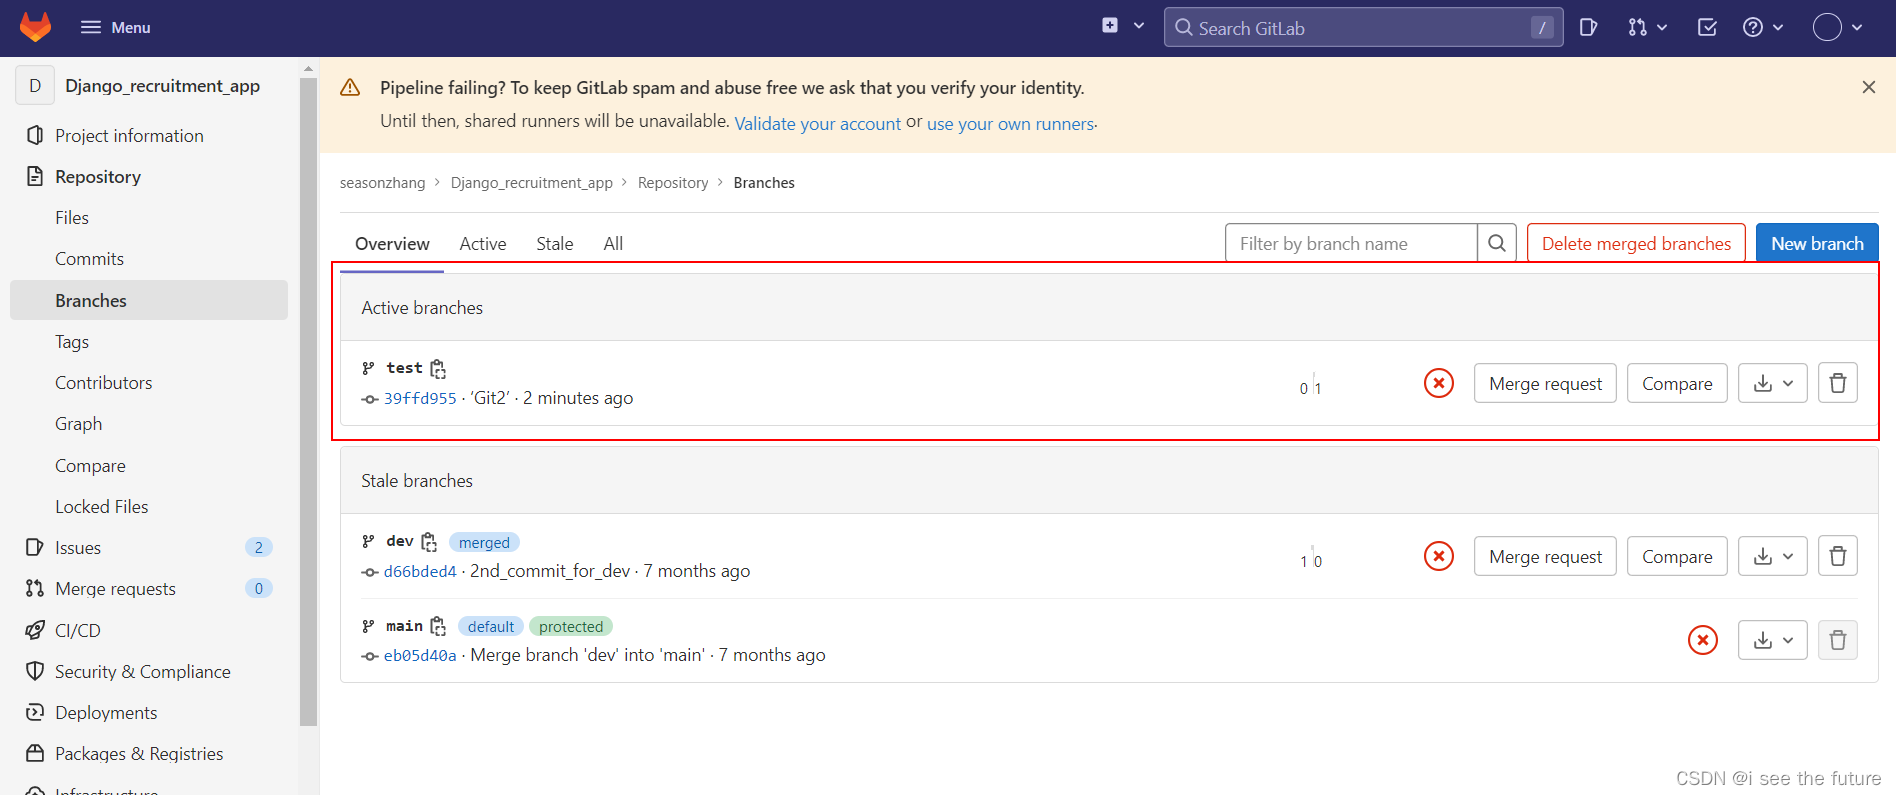Switch to the Active tab

point(483,244)
